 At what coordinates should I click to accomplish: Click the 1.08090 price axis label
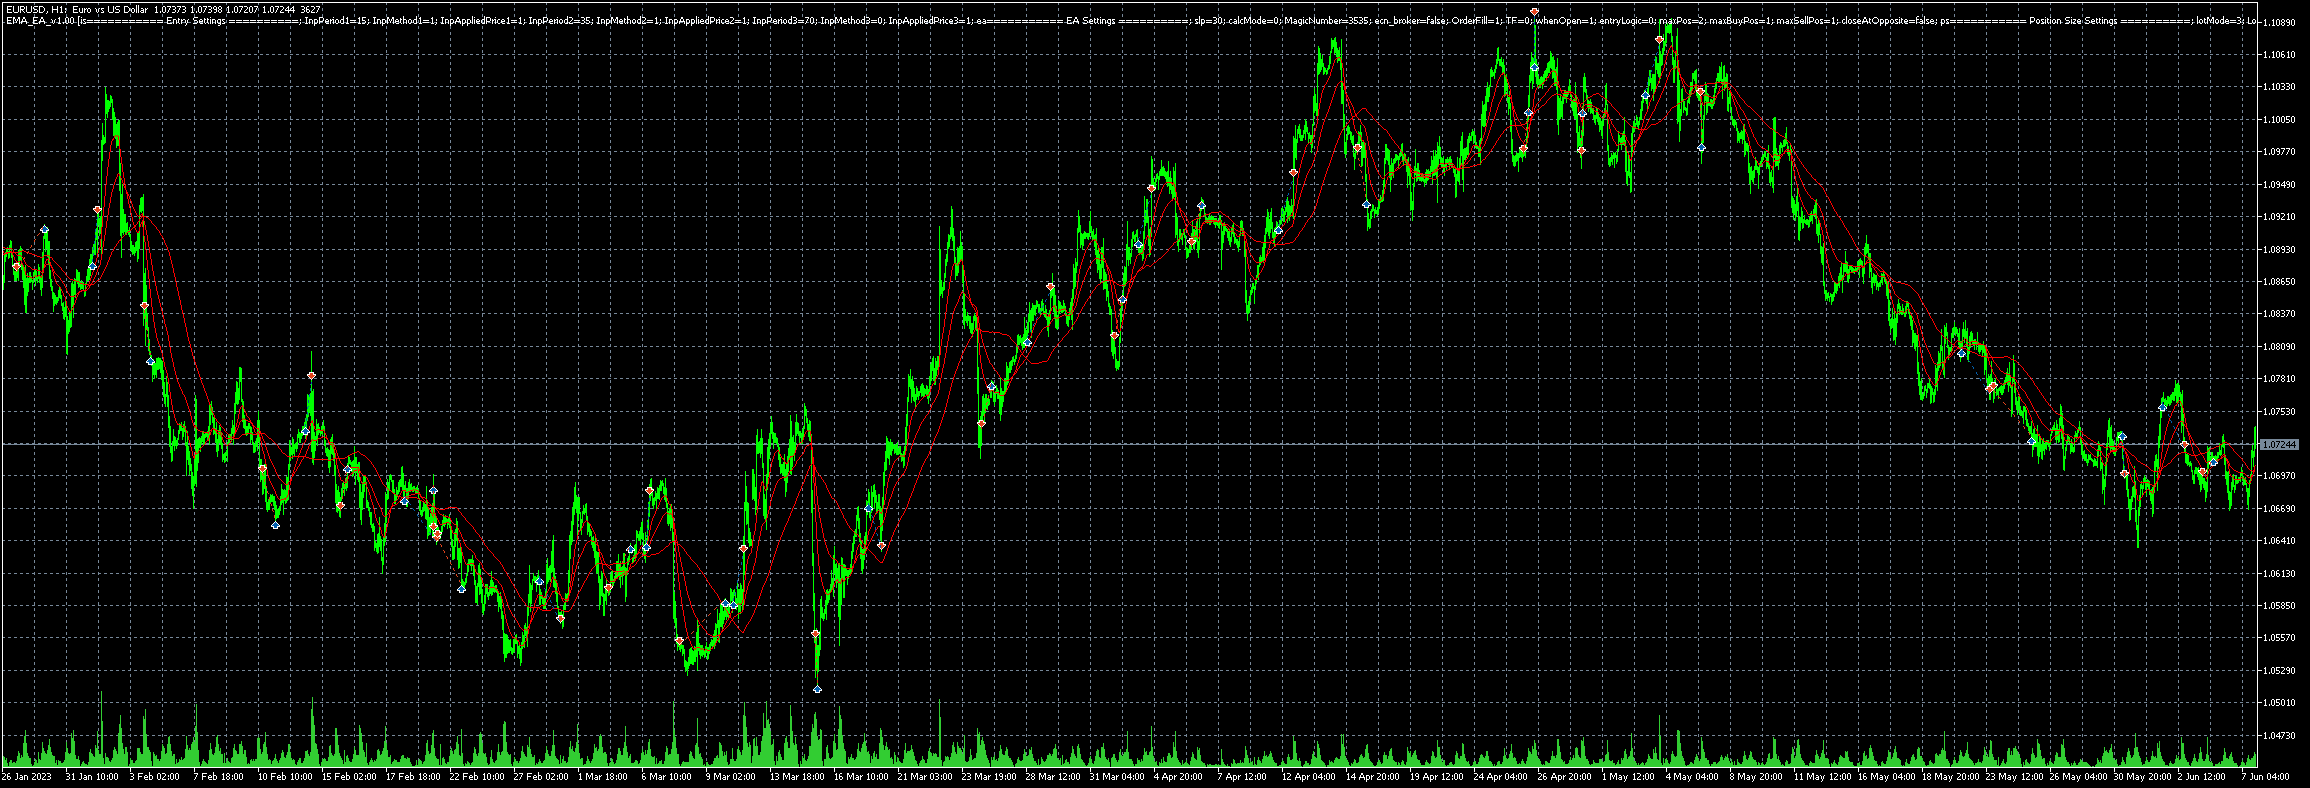(x=2281, y=347)
